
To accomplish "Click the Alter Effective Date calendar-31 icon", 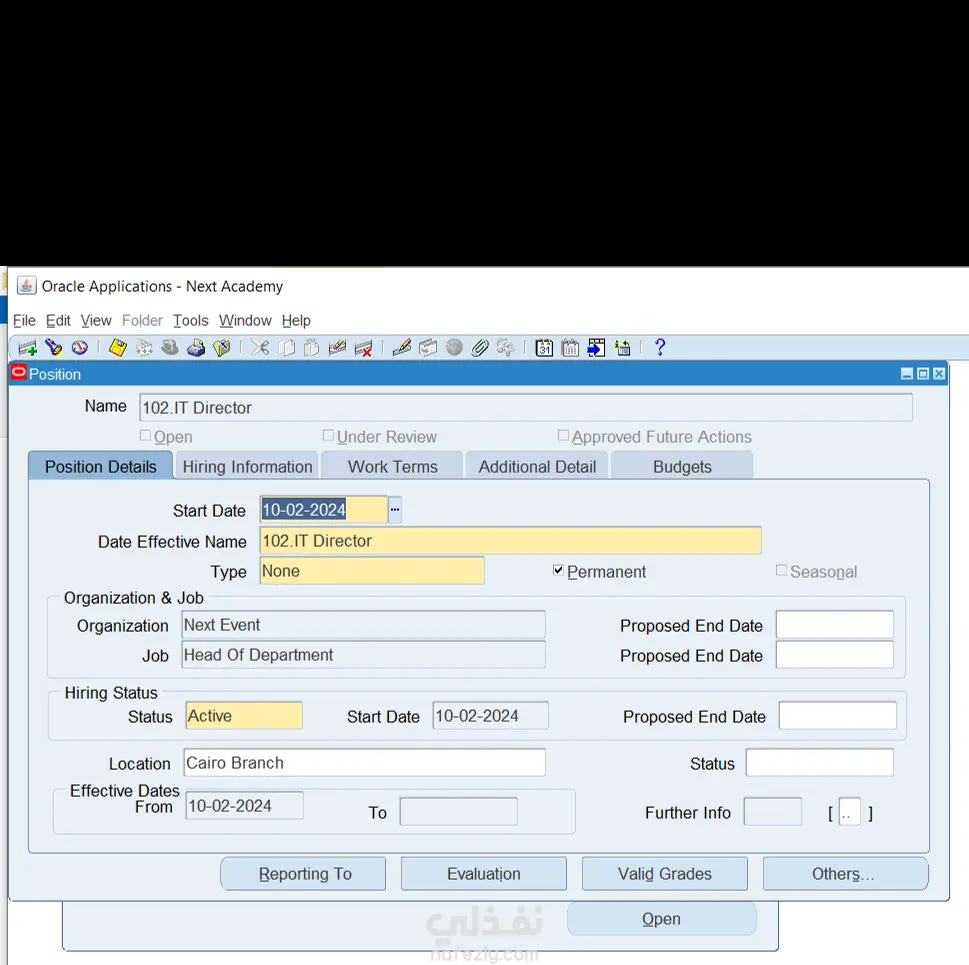I will click(x=544, y=348).
